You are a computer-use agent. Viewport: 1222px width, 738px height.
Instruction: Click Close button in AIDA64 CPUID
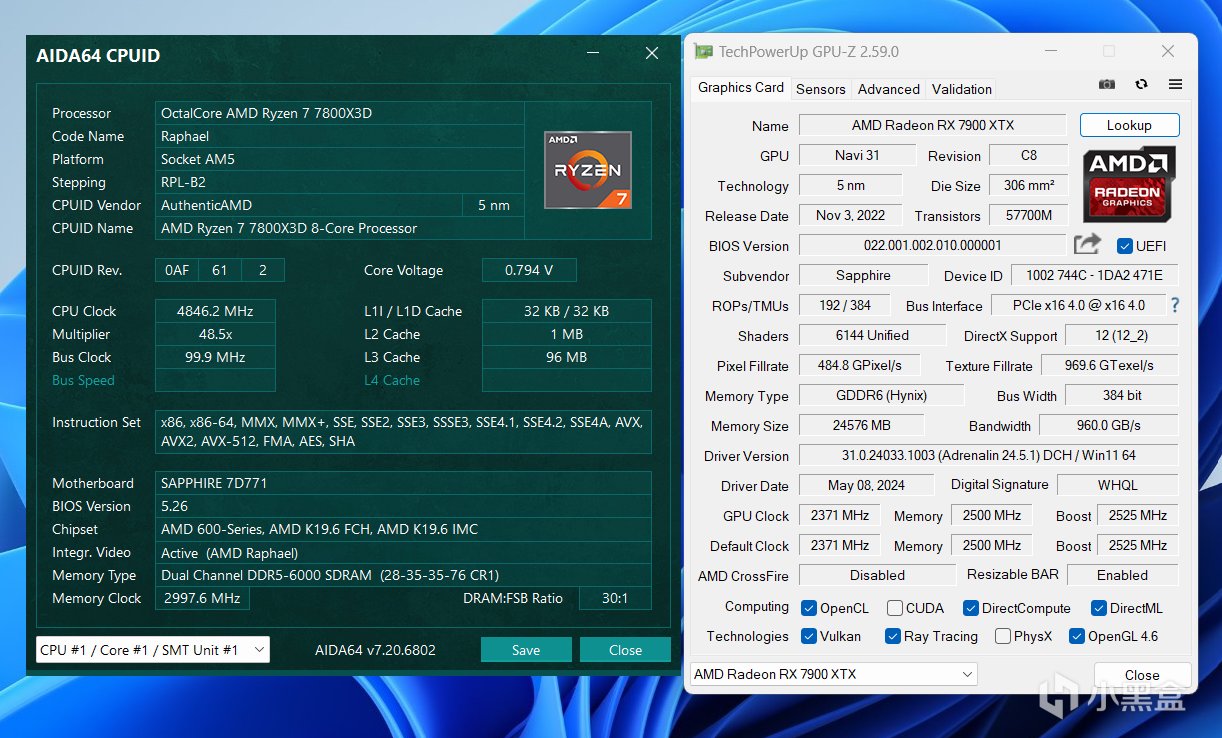pyautogui.click(x=625, y=650)
